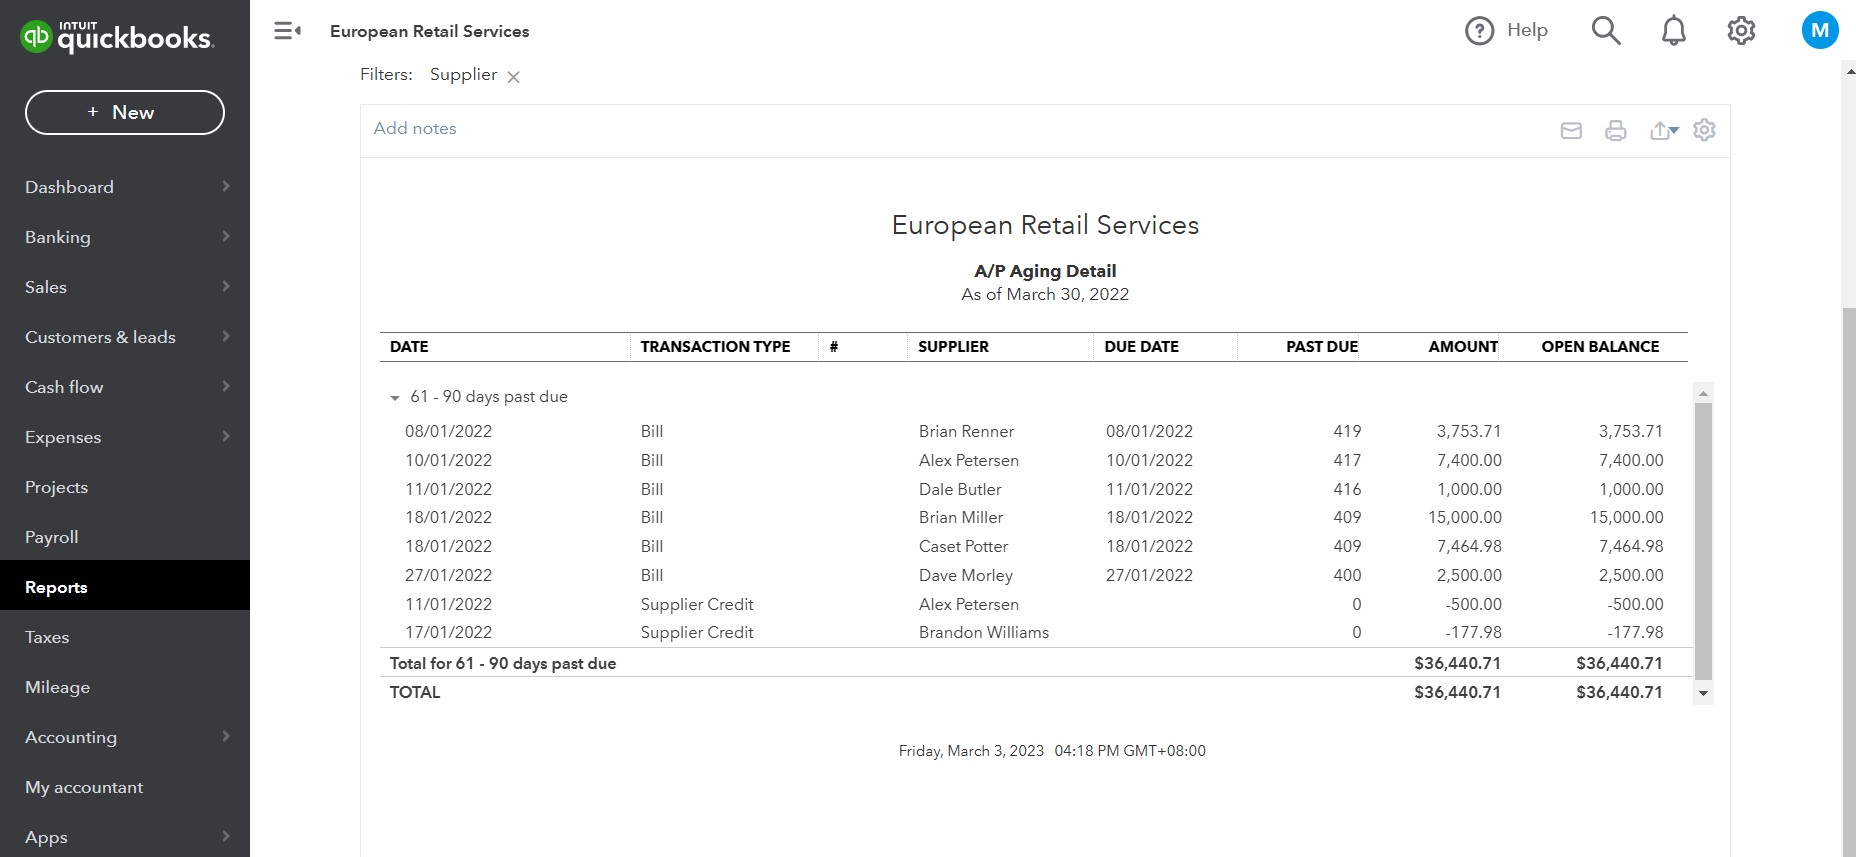Viewport: 1856px width, 857px height.
Task: Open the Reports menu item
Action: [56, 587]
